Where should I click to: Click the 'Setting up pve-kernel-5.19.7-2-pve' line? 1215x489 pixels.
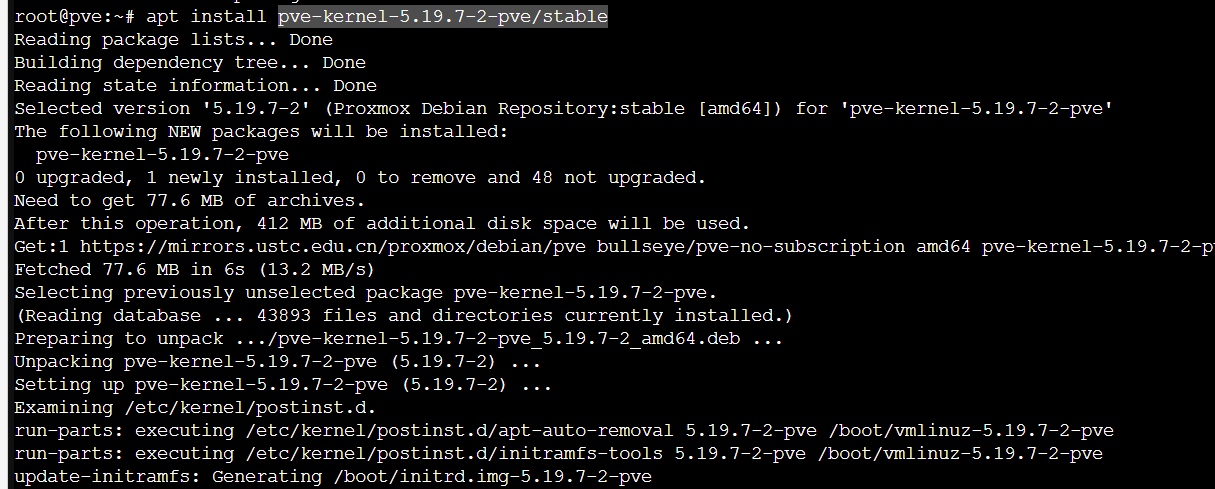tap(282, 384)
